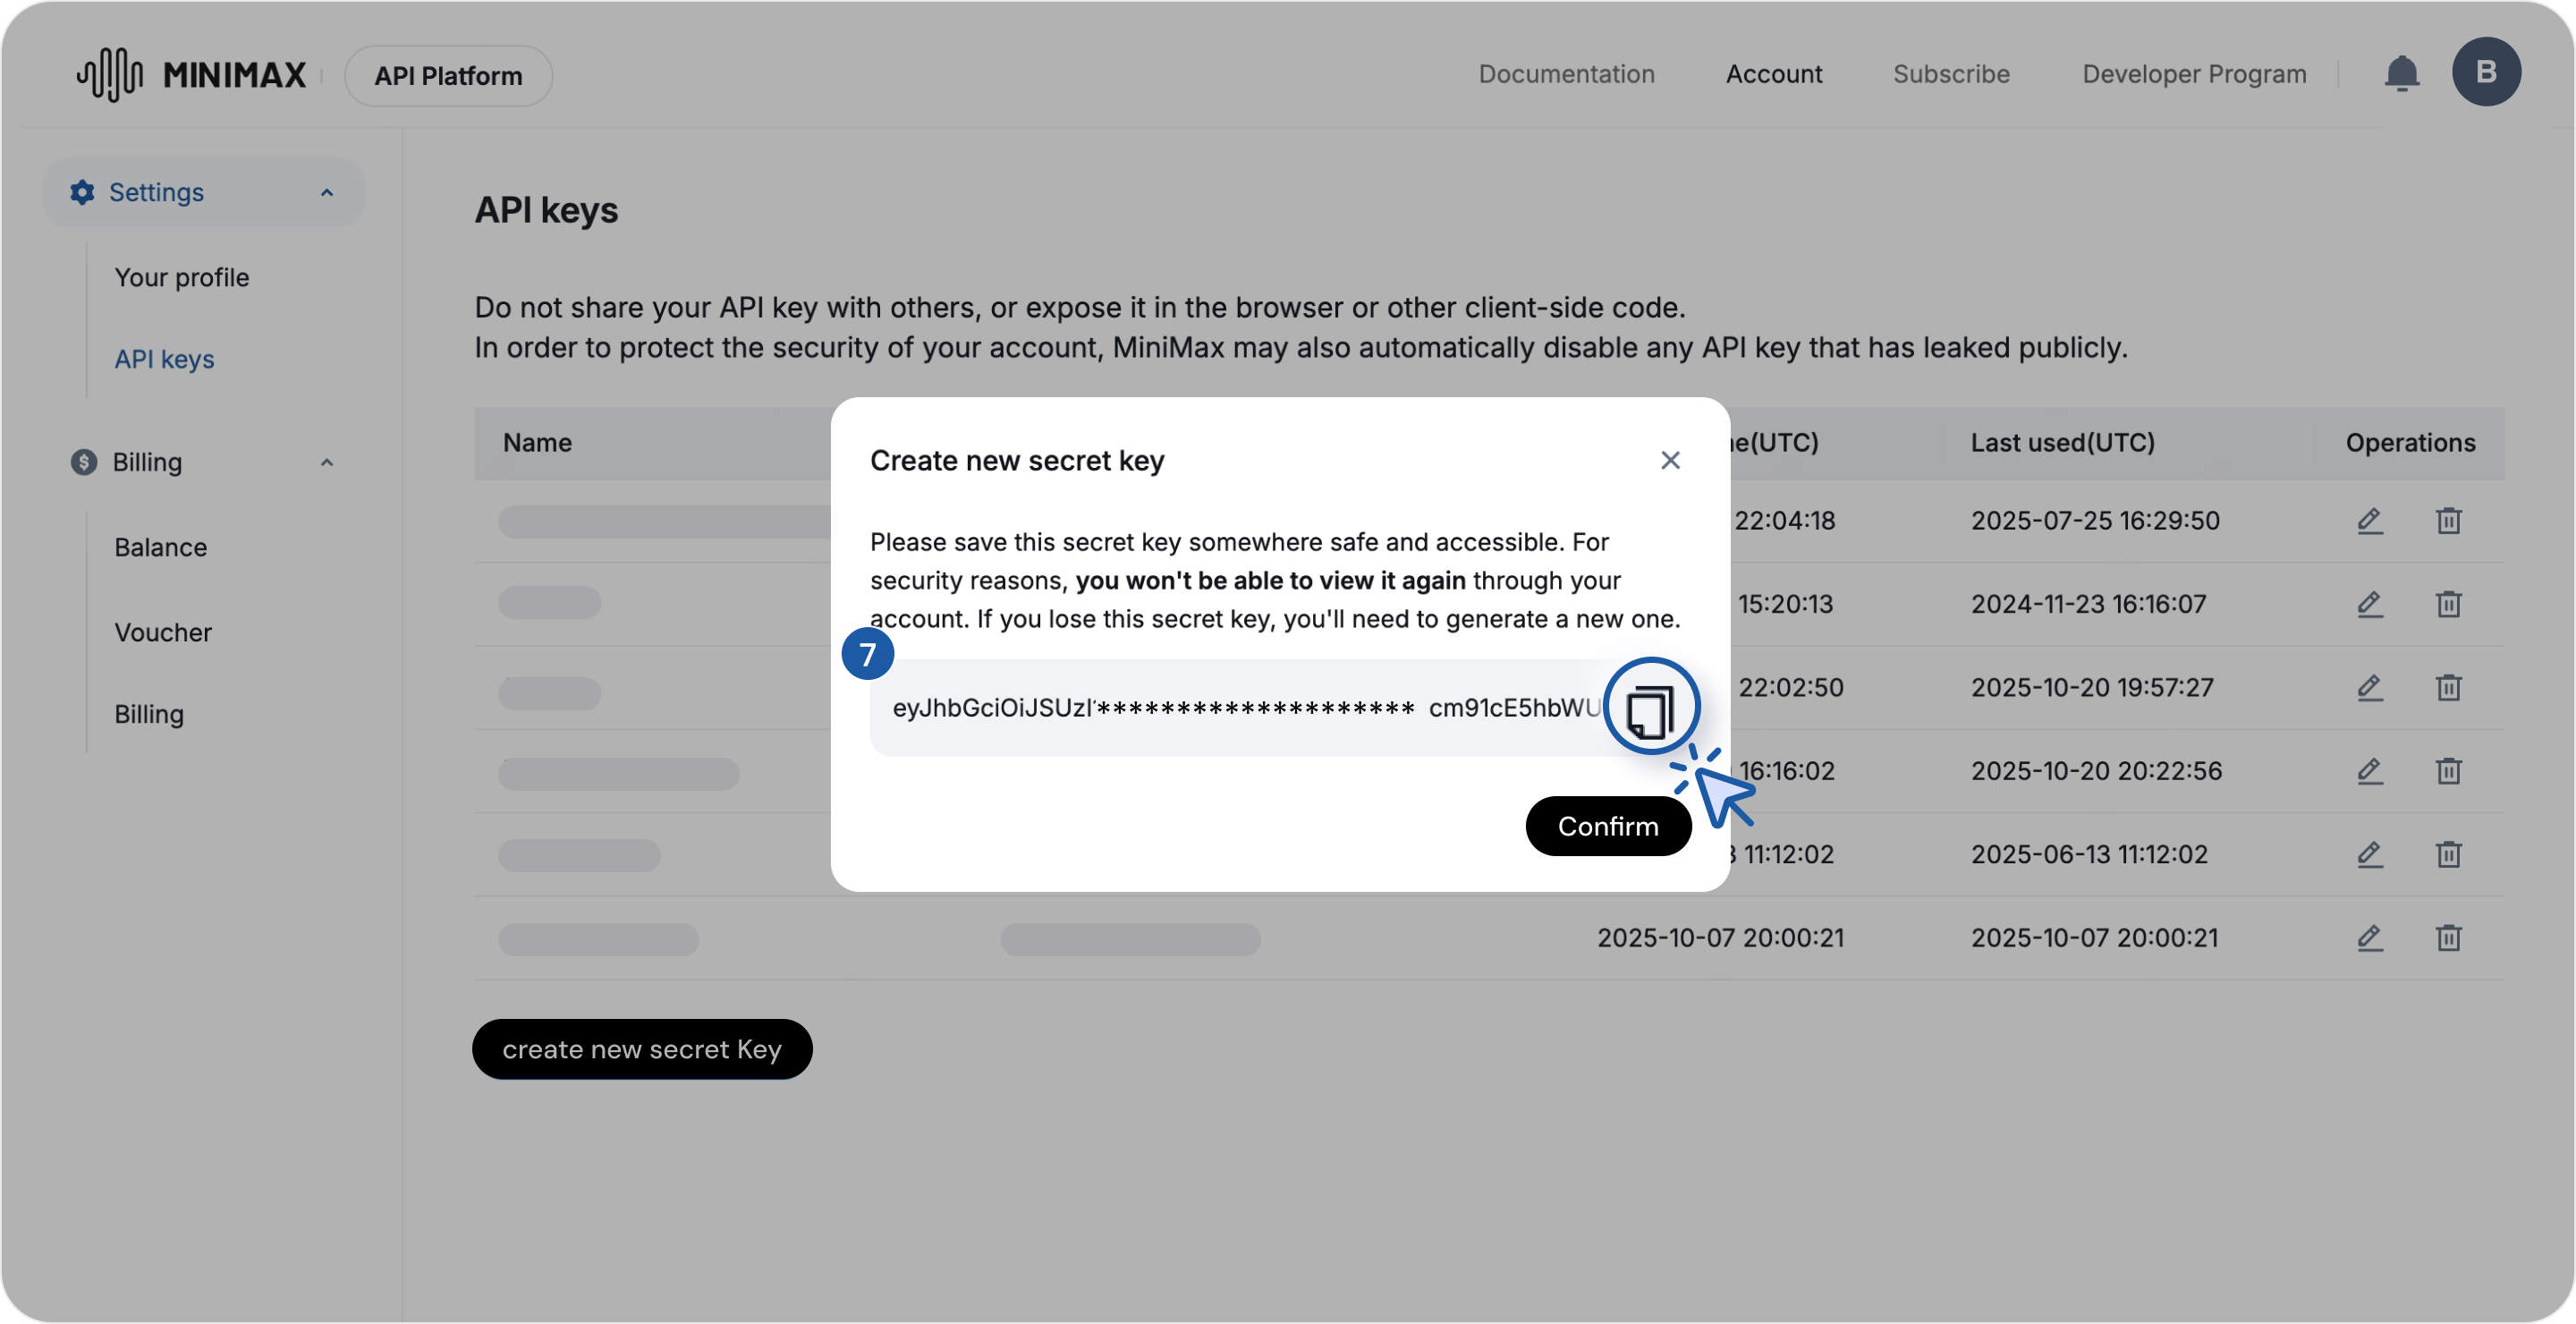Edit the key last used 2024-11-23
2576x1324 pixels.
coord(2369,604)
